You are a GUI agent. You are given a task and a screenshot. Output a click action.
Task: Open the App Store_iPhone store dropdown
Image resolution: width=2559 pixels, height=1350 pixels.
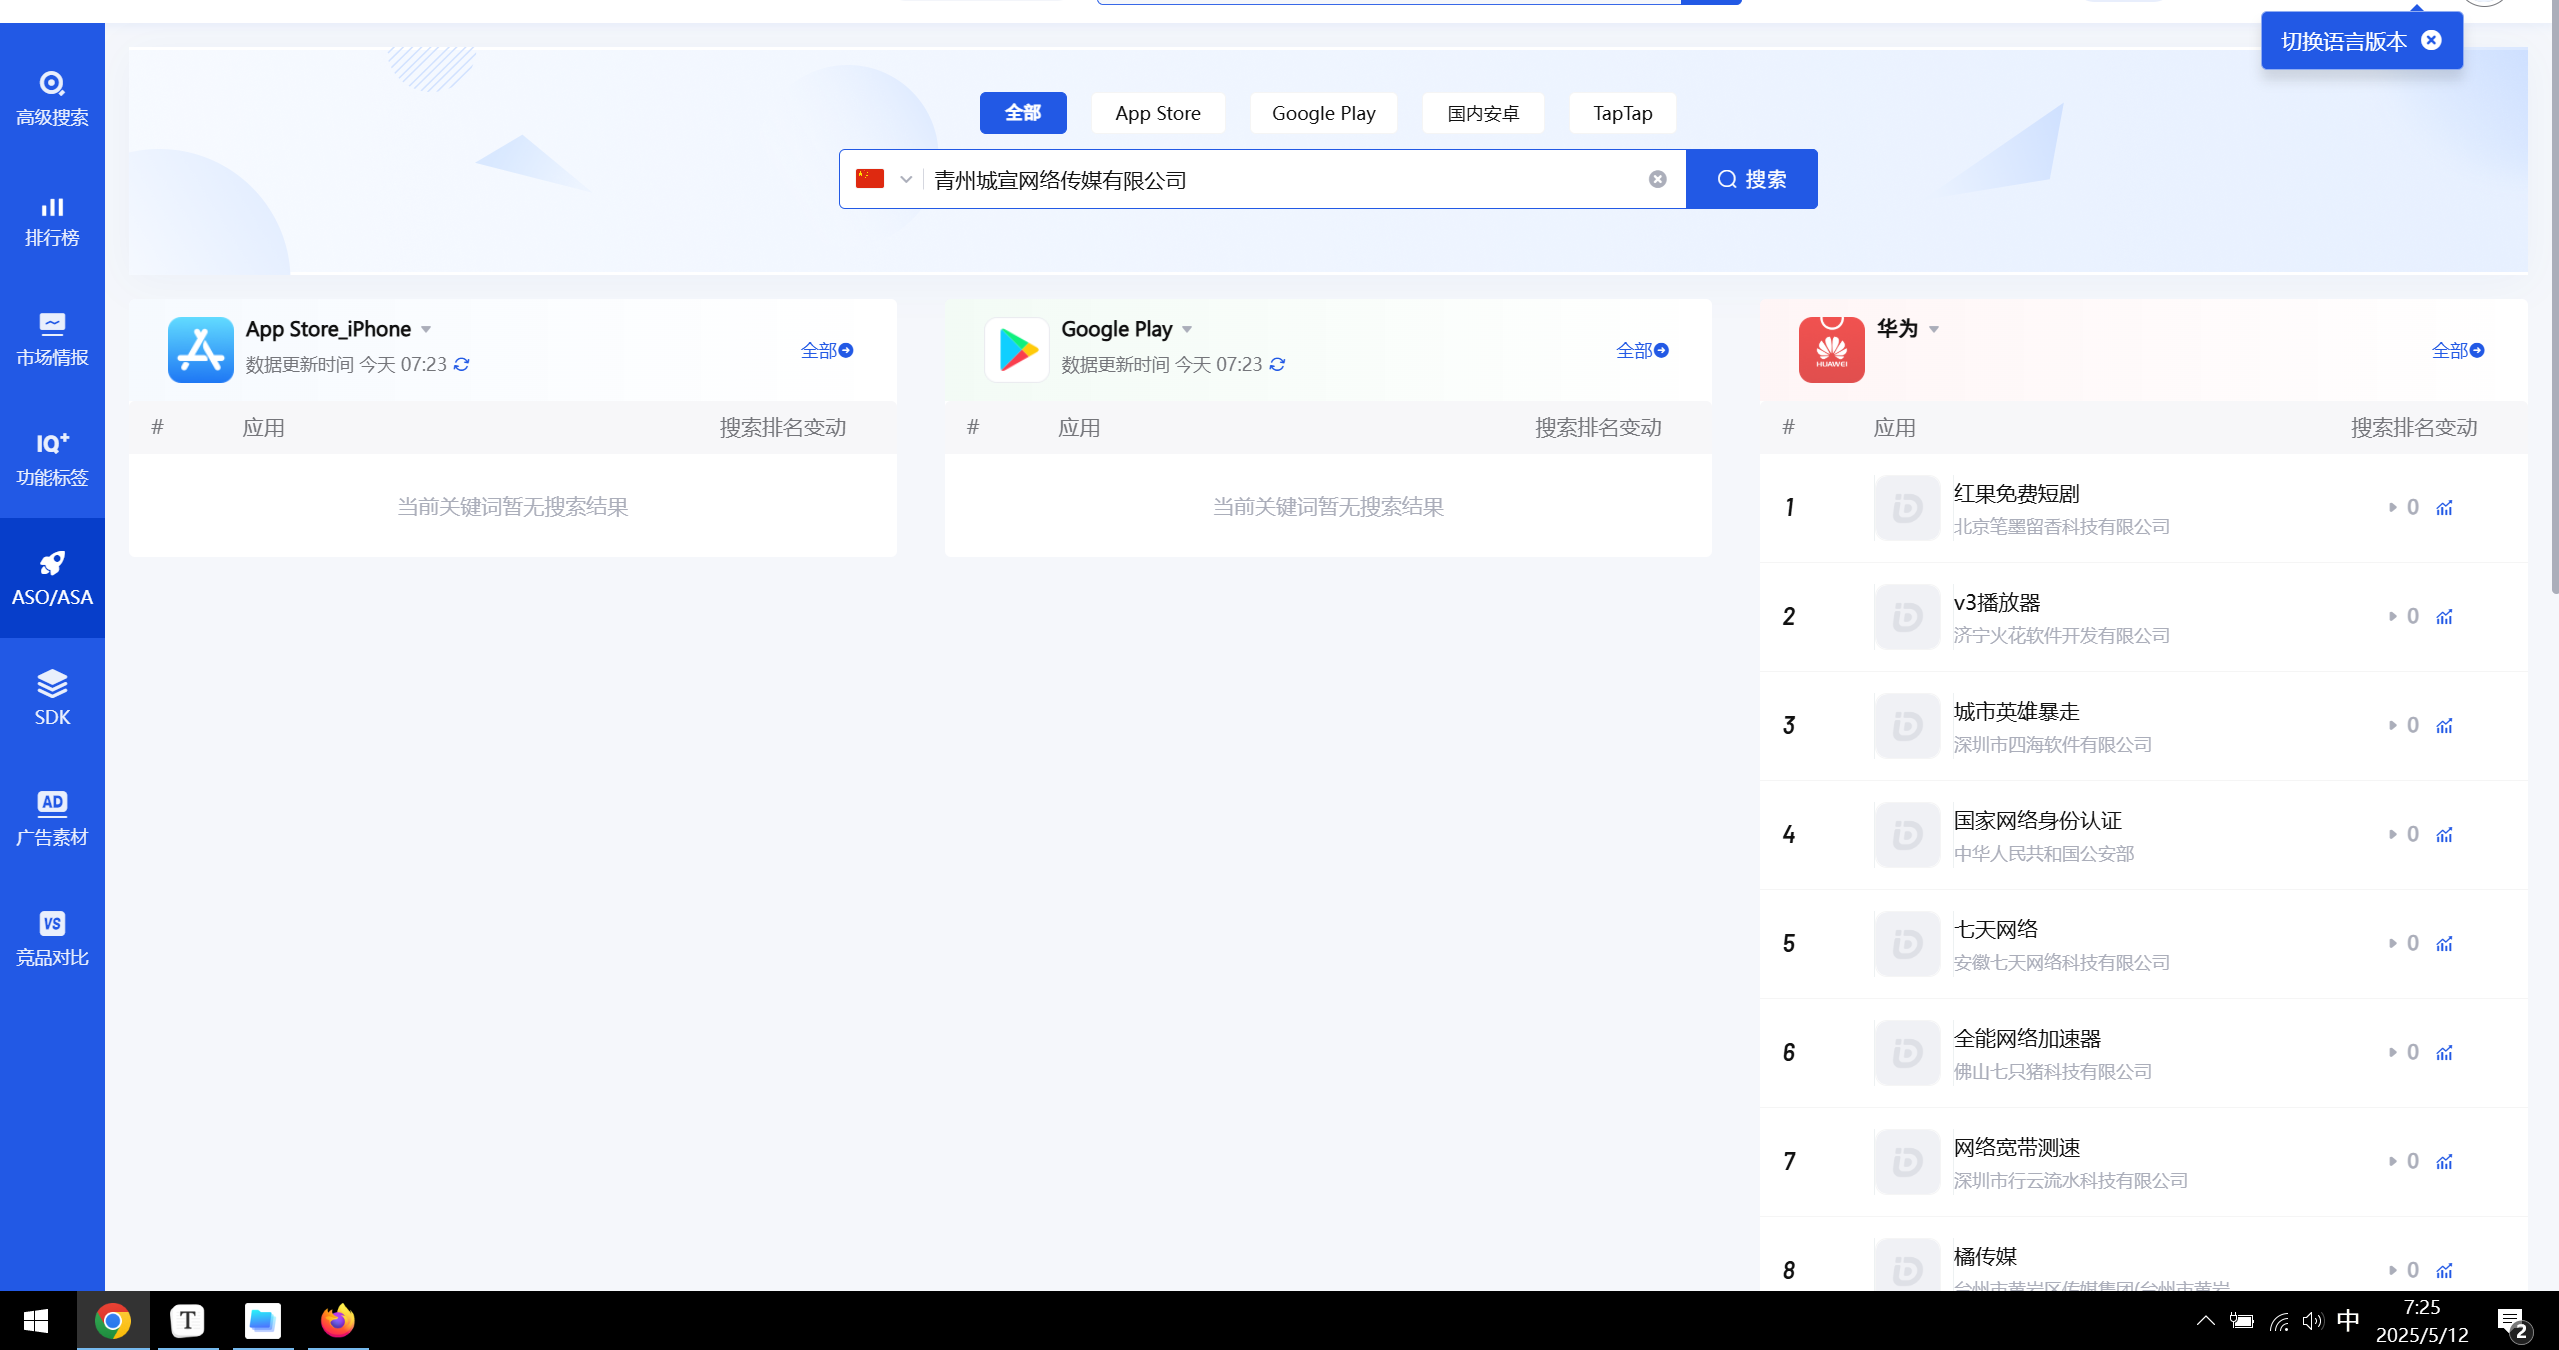click(x=425, y=329)
